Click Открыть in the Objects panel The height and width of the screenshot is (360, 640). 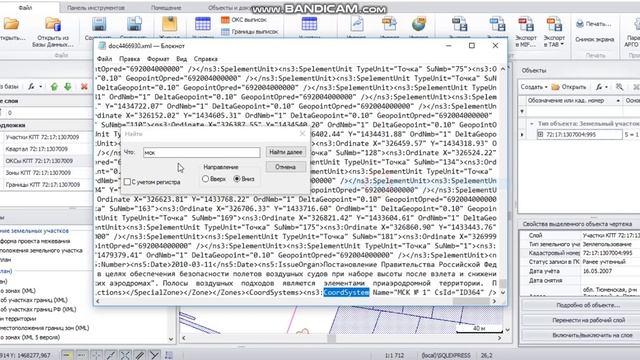tap(569, 87)
